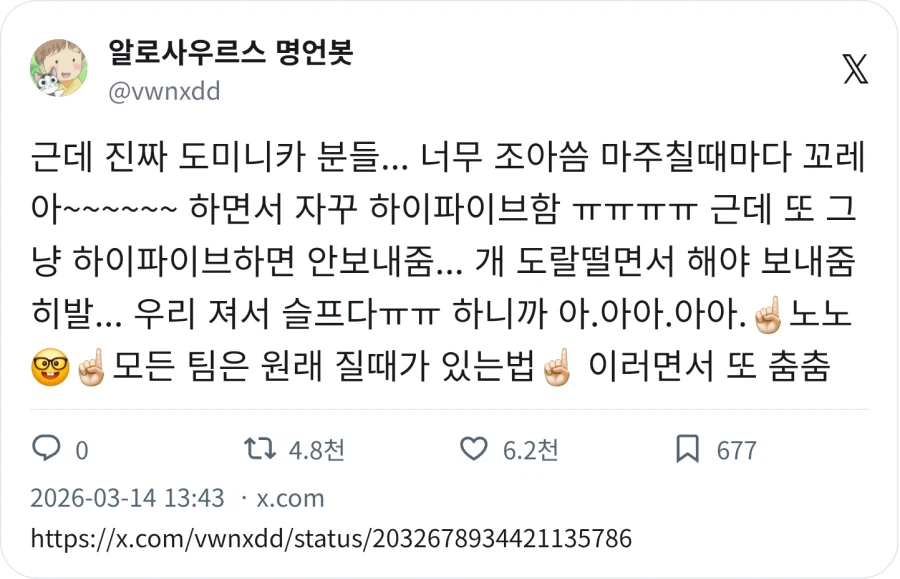
Task: Click the reply count showing 0
Action: [82, 451]
